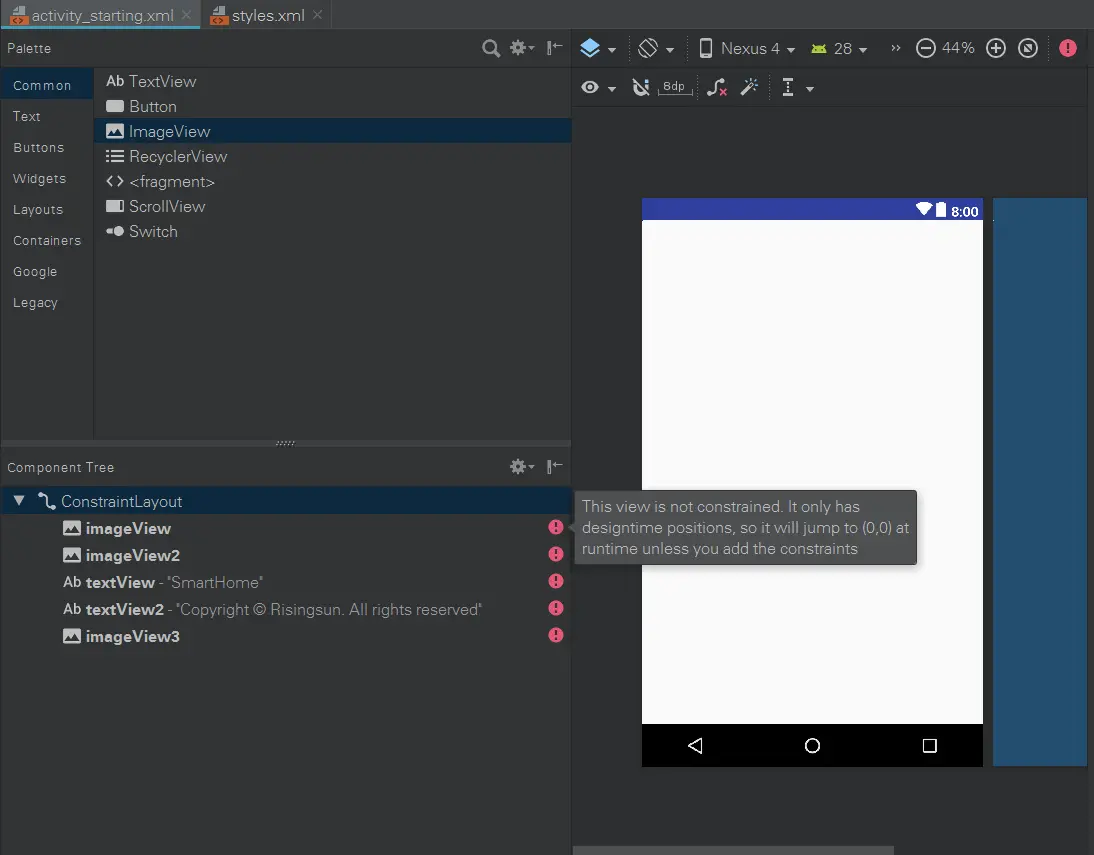Click the error icon next to imageView3
The height and width of the screenshot is (855, 1094).
pos(555,635)
